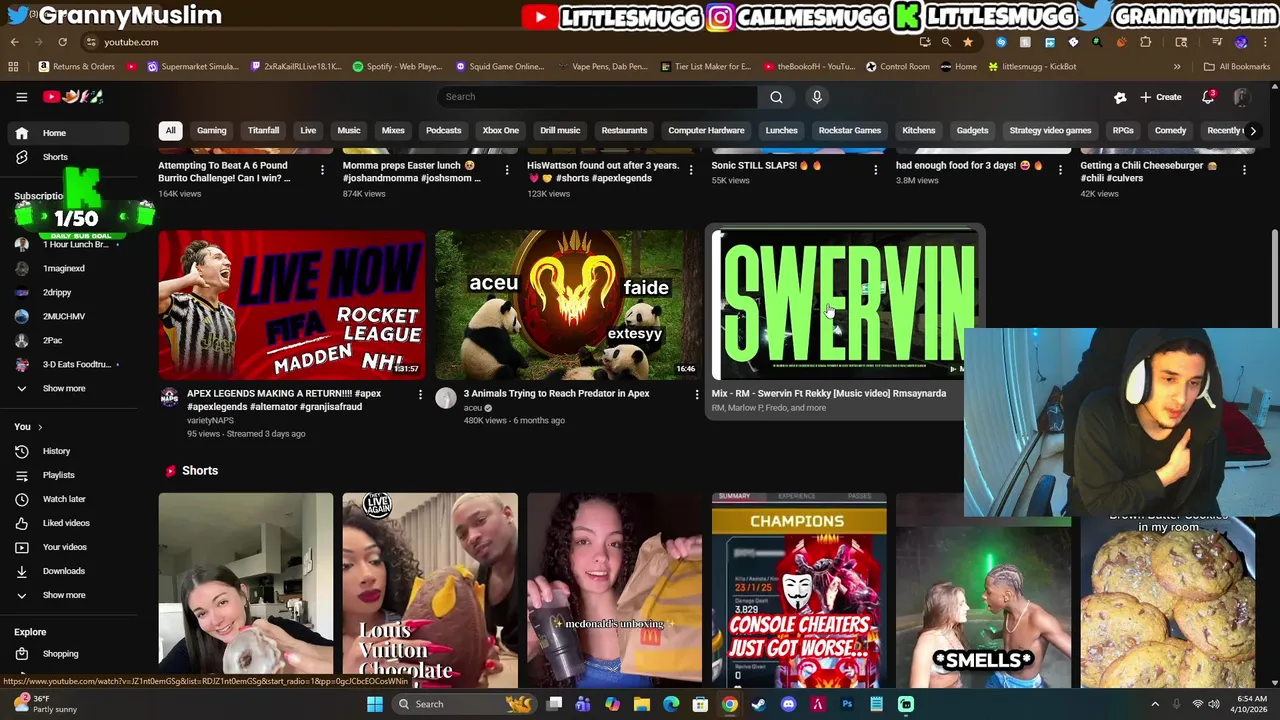Play the LIVE NOW Rocket League thumbnail
1280x720 pixels.
[x=292, y=305]
